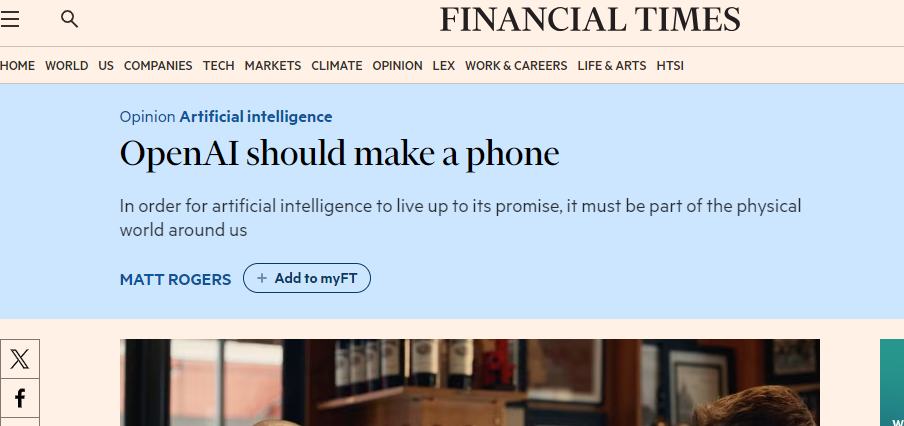Screen dimensions: 904x426
Task: Click the search magnifier icon
Action: click(69, 19)
